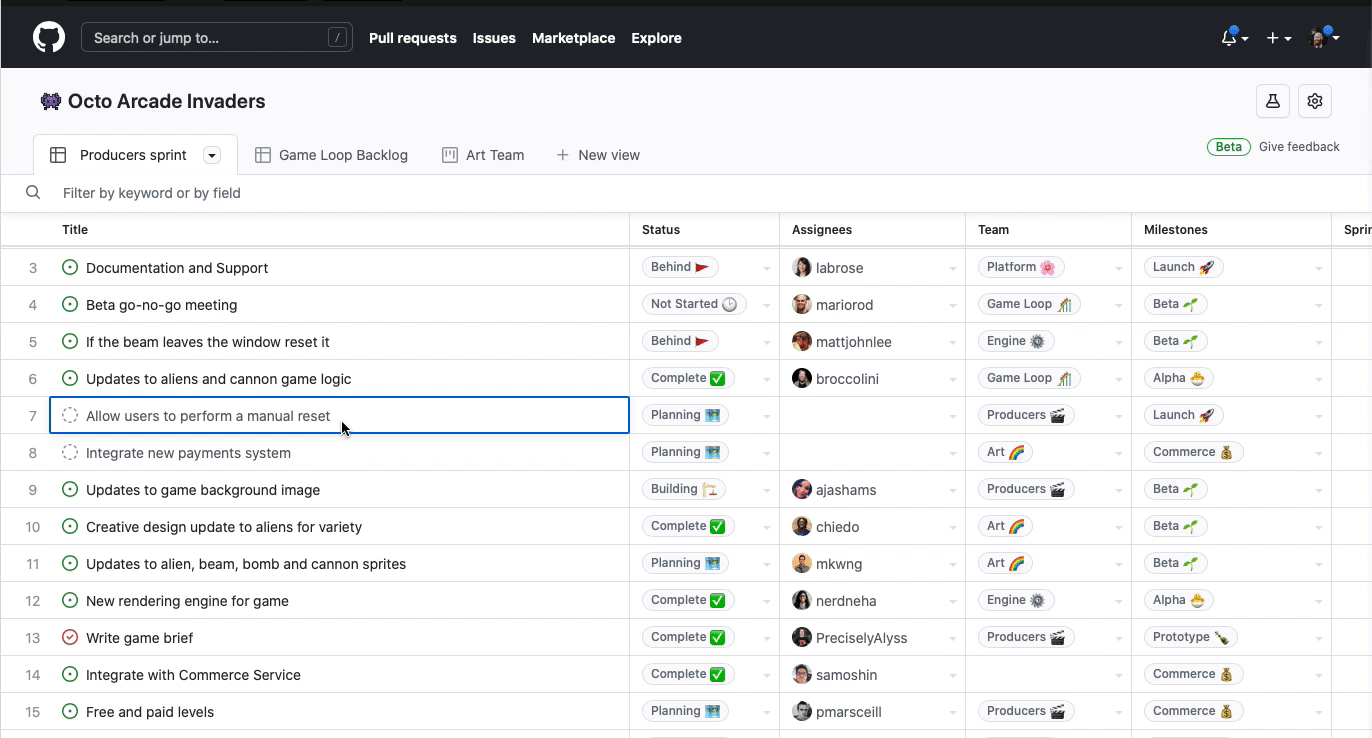This screenshot has height=738, width=1372.
Task: Click the filter search magnifier icon
Action: coord(33,193)
